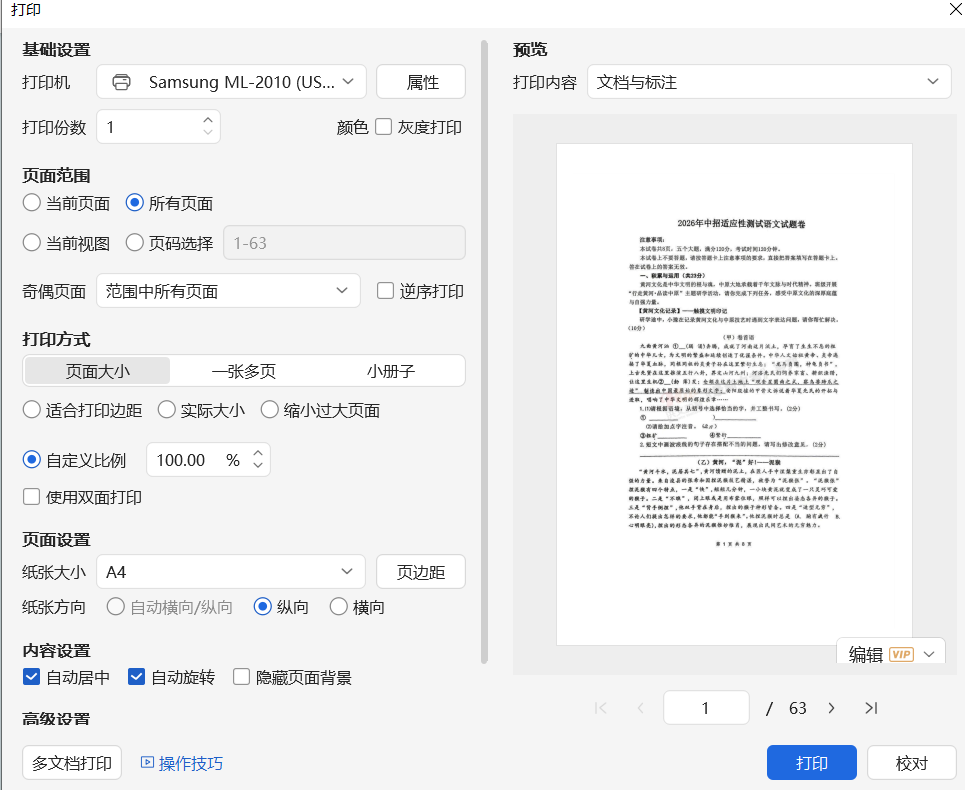Open 页边距 settings button

(x=421, y=572)
